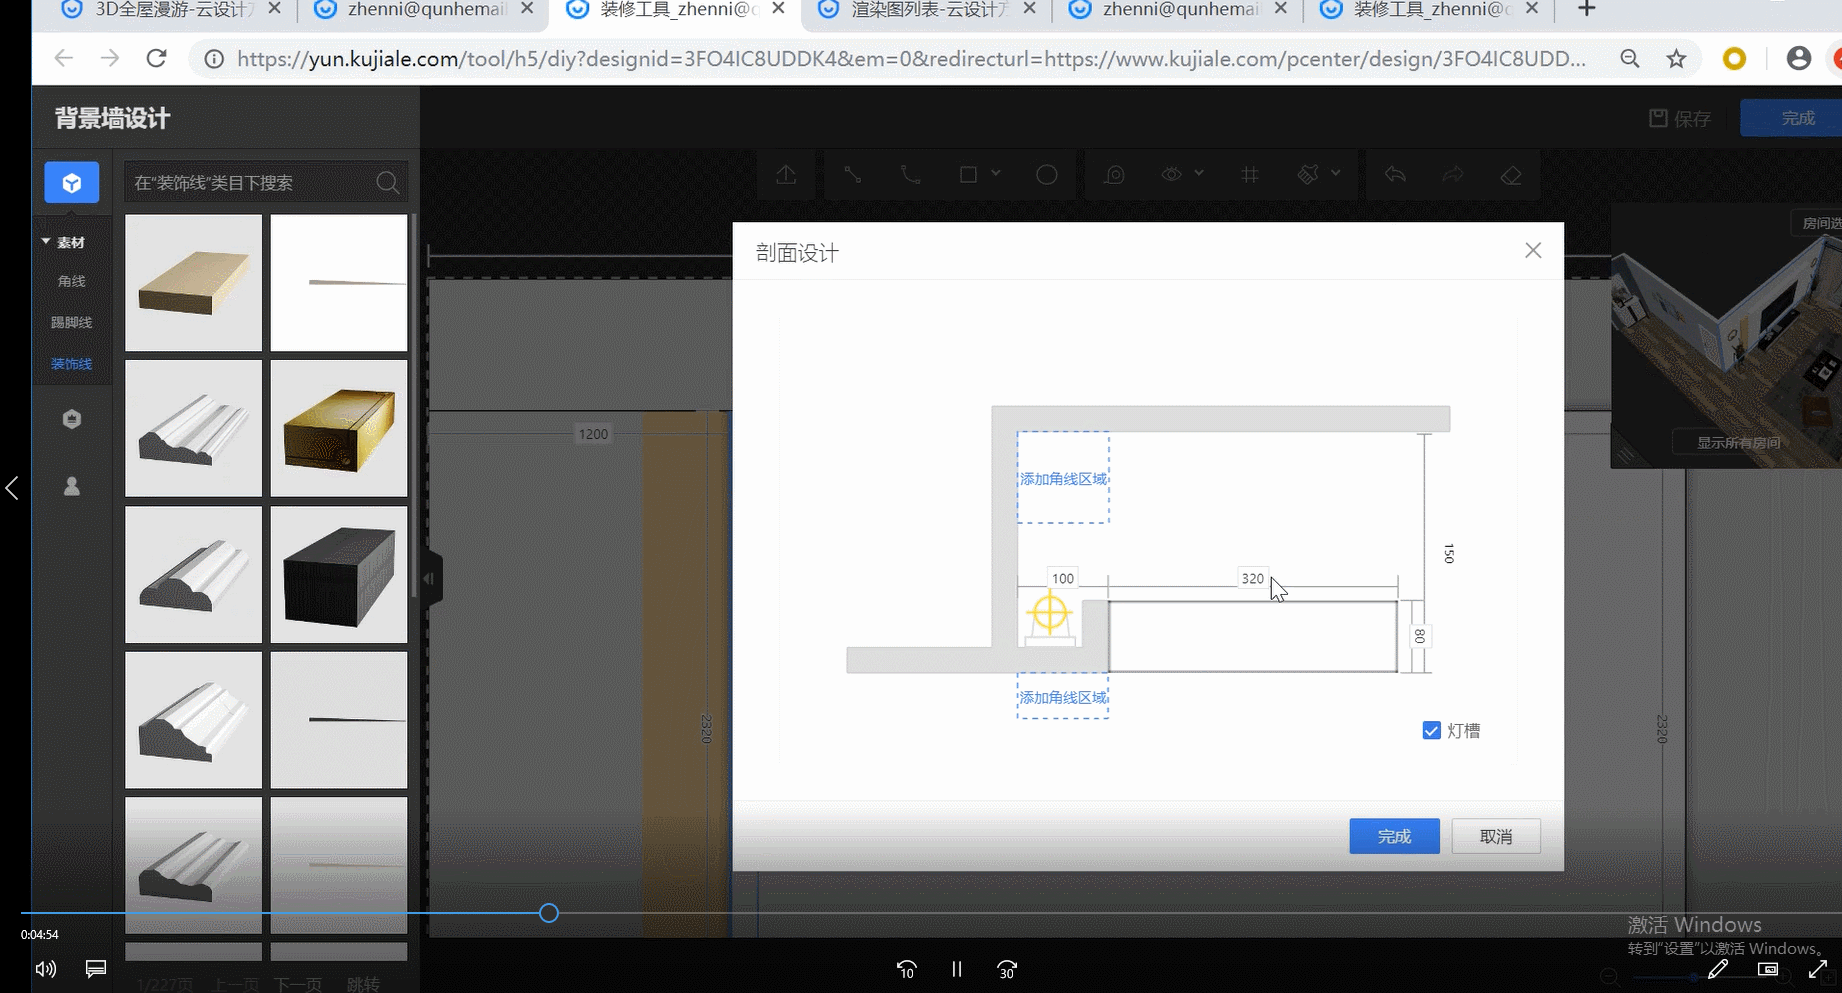Click the browser zoom magnifier icon
Image resolution: width=1842 pixels, height=993 pixels.
click(x=1630, y=59)
